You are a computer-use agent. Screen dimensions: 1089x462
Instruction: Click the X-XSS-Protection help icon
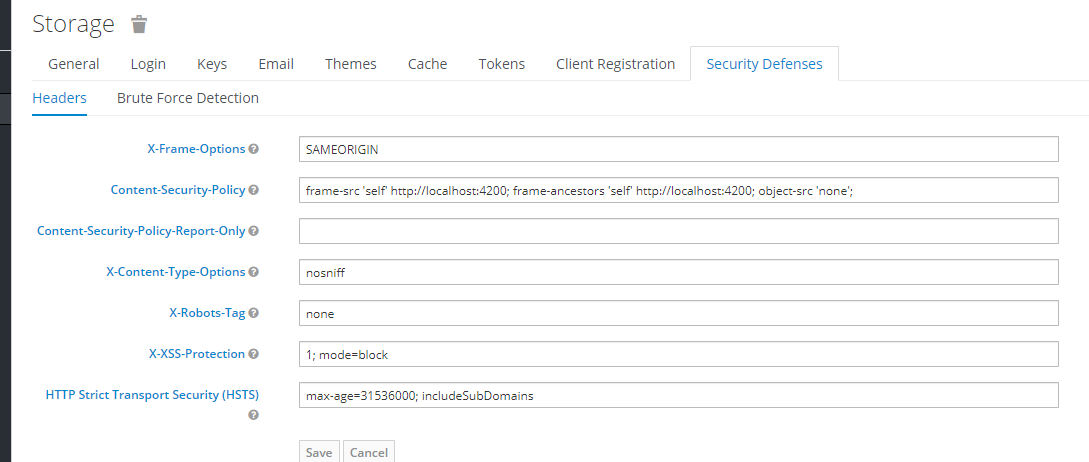(x=254, y=354)
